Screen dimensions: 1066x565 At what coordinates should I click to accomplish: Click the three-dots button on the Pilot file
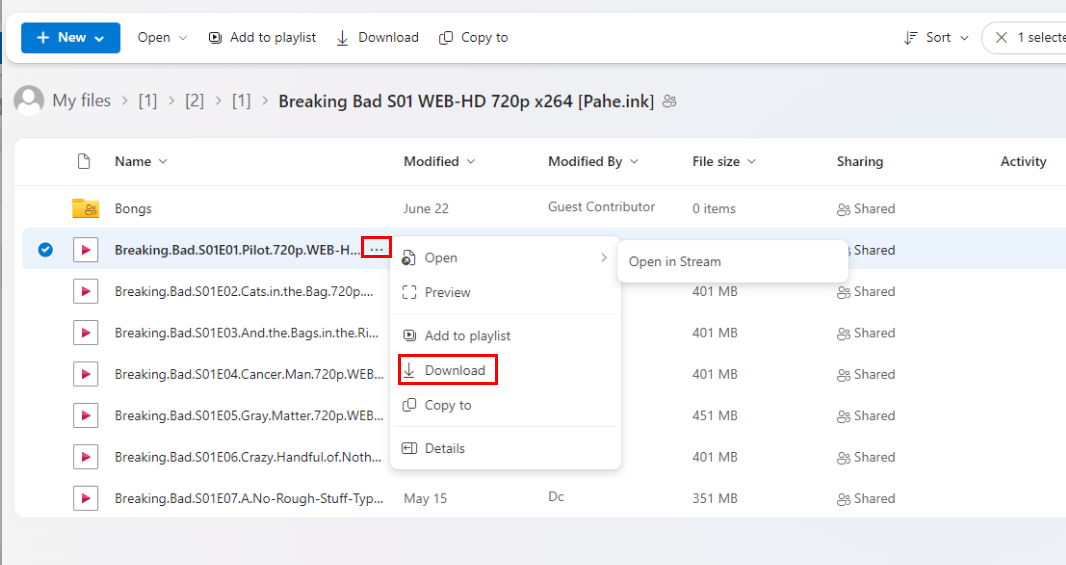click(376, 249)
